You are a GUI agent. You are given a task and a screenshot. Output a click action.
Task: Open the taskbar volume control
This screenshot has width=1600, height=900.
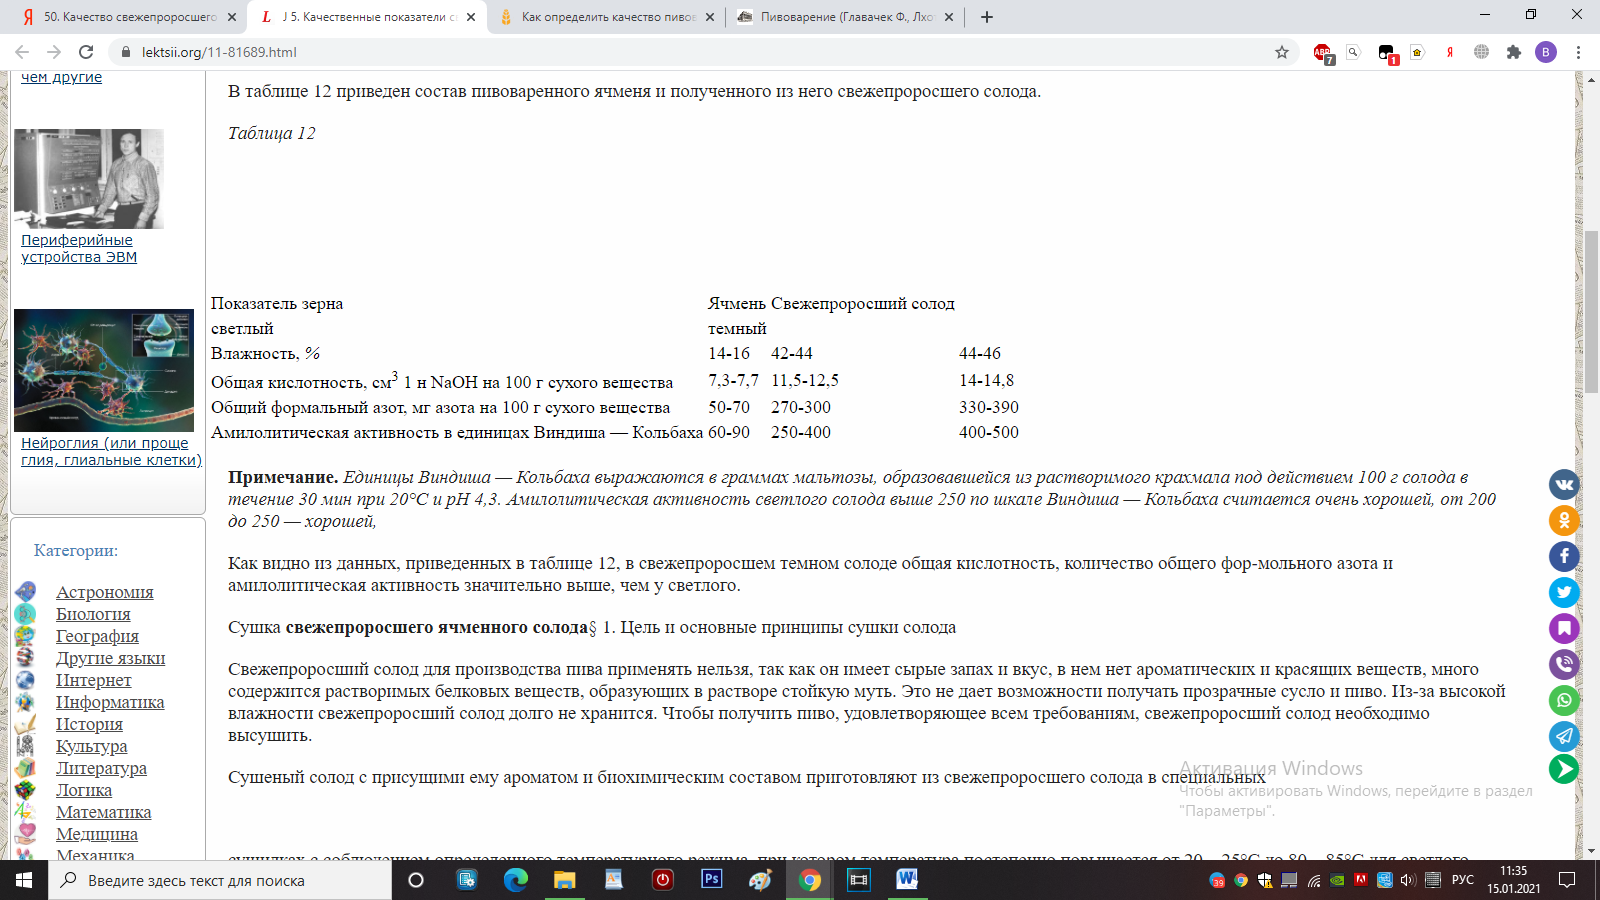click(x=1408, y=880)
